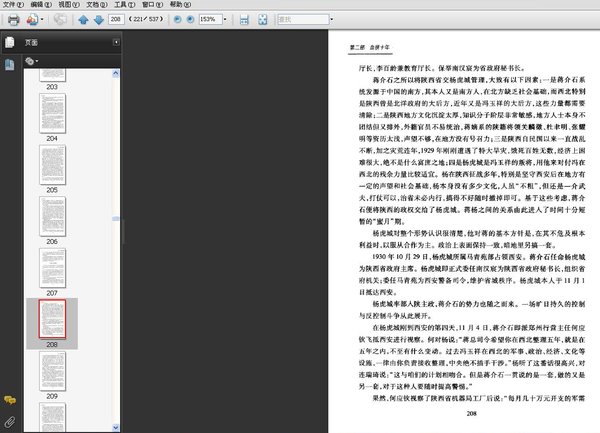The height and width of the screenshot is (433, 600).
Task: Open the Pages panel options gear dropdown
Action: (32, 60)
